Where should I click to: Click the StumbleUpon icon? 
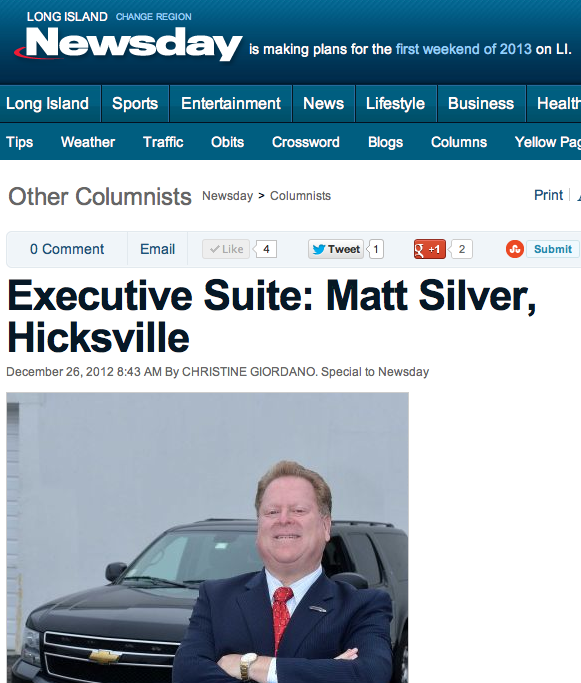point(514,249)
